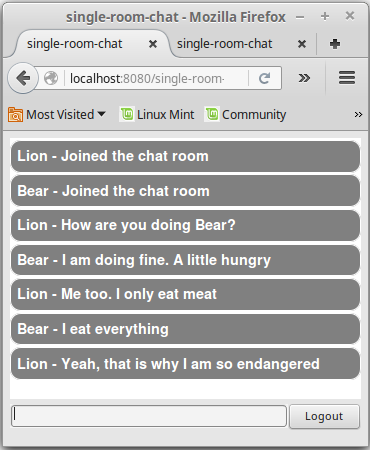
Task: Click the Logout button
Action: pyautogui.click(x=324, y=416)
